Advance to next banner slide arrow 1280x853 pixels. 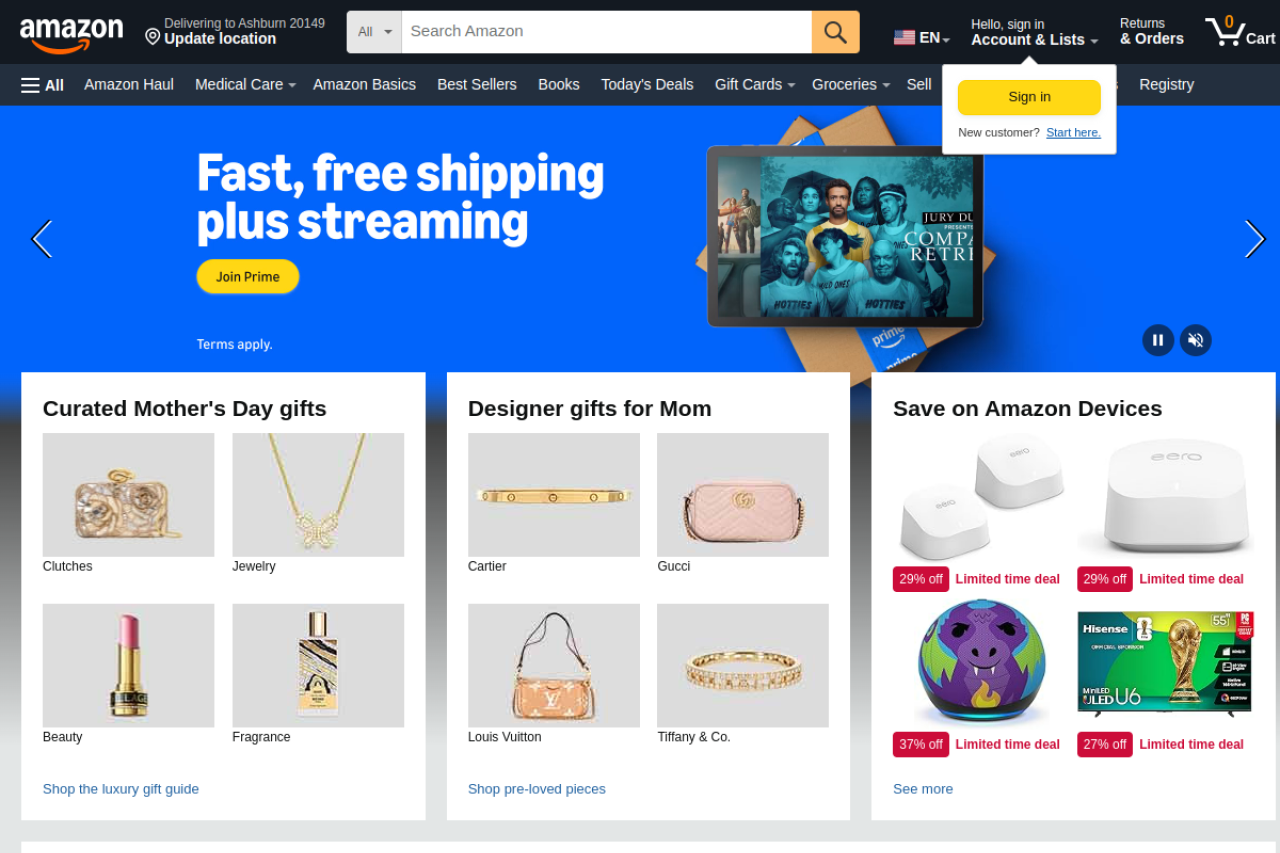pos(1254,239)
